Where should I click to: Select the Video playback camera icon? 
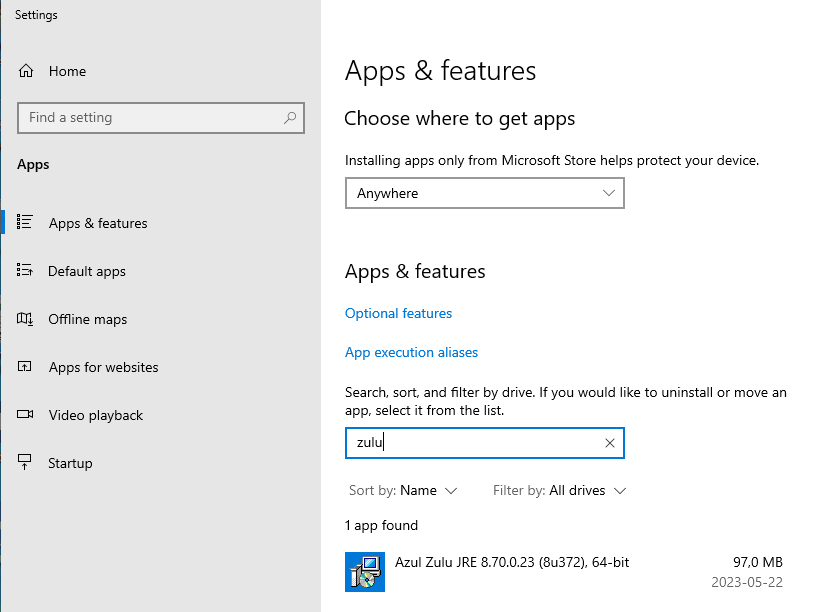pos(26,415)
